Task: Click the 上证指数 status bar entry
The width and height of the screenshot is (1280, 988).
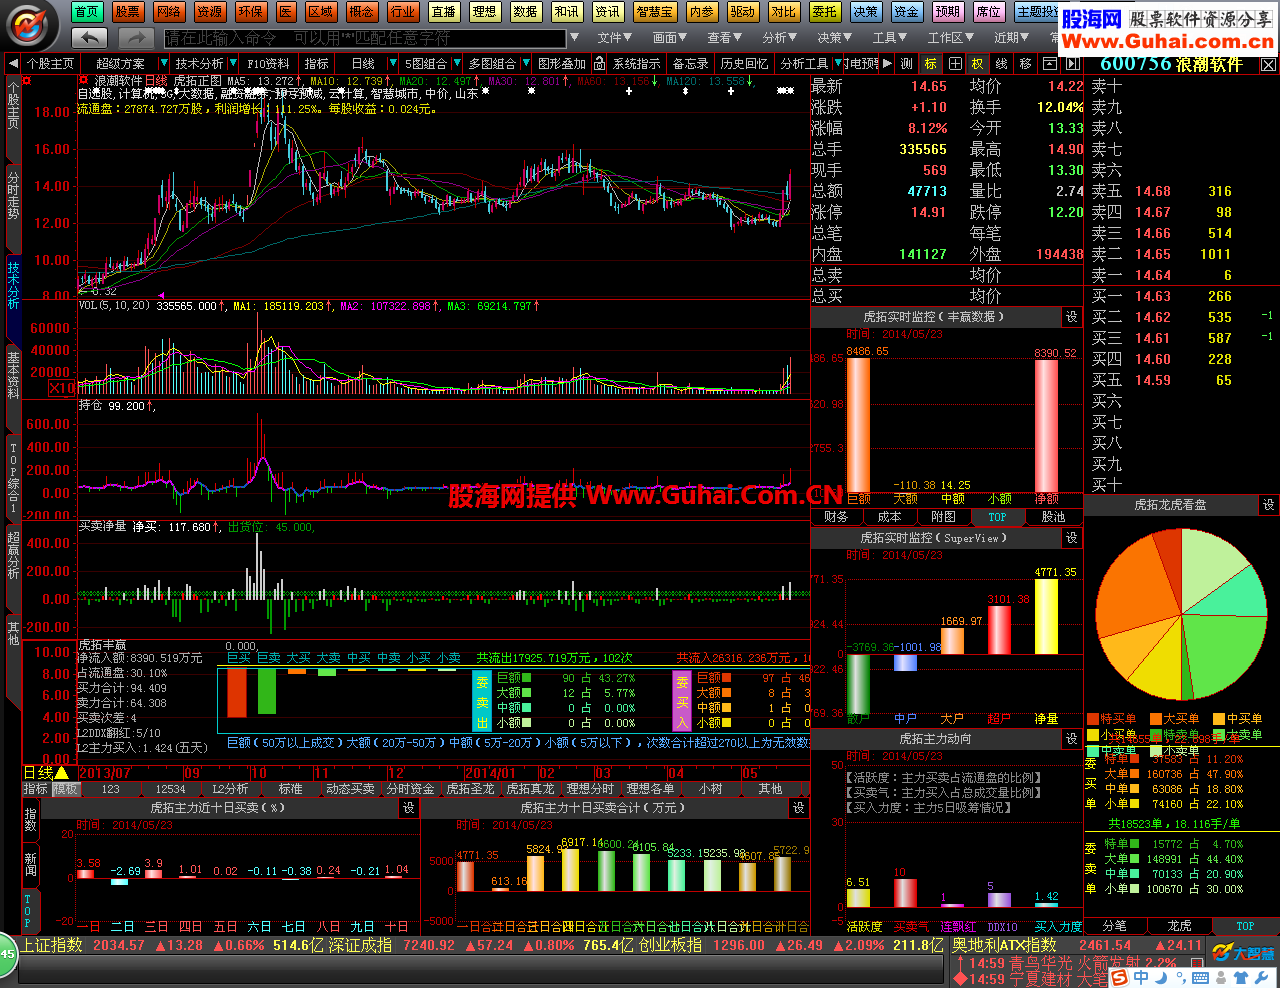Action: pyautogui.click(x=52, y=945)
